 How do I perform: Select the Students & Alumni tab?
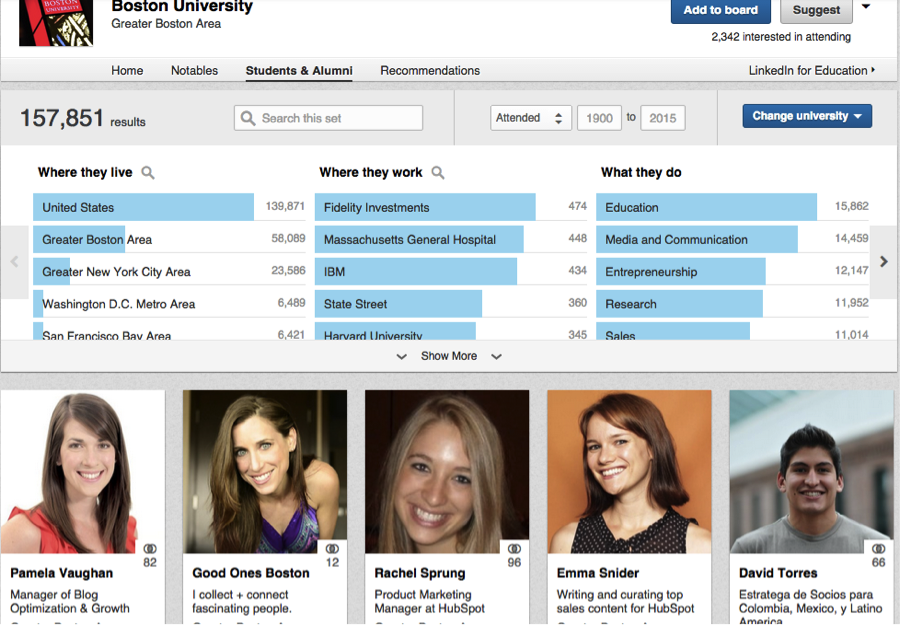click(299, 71)
